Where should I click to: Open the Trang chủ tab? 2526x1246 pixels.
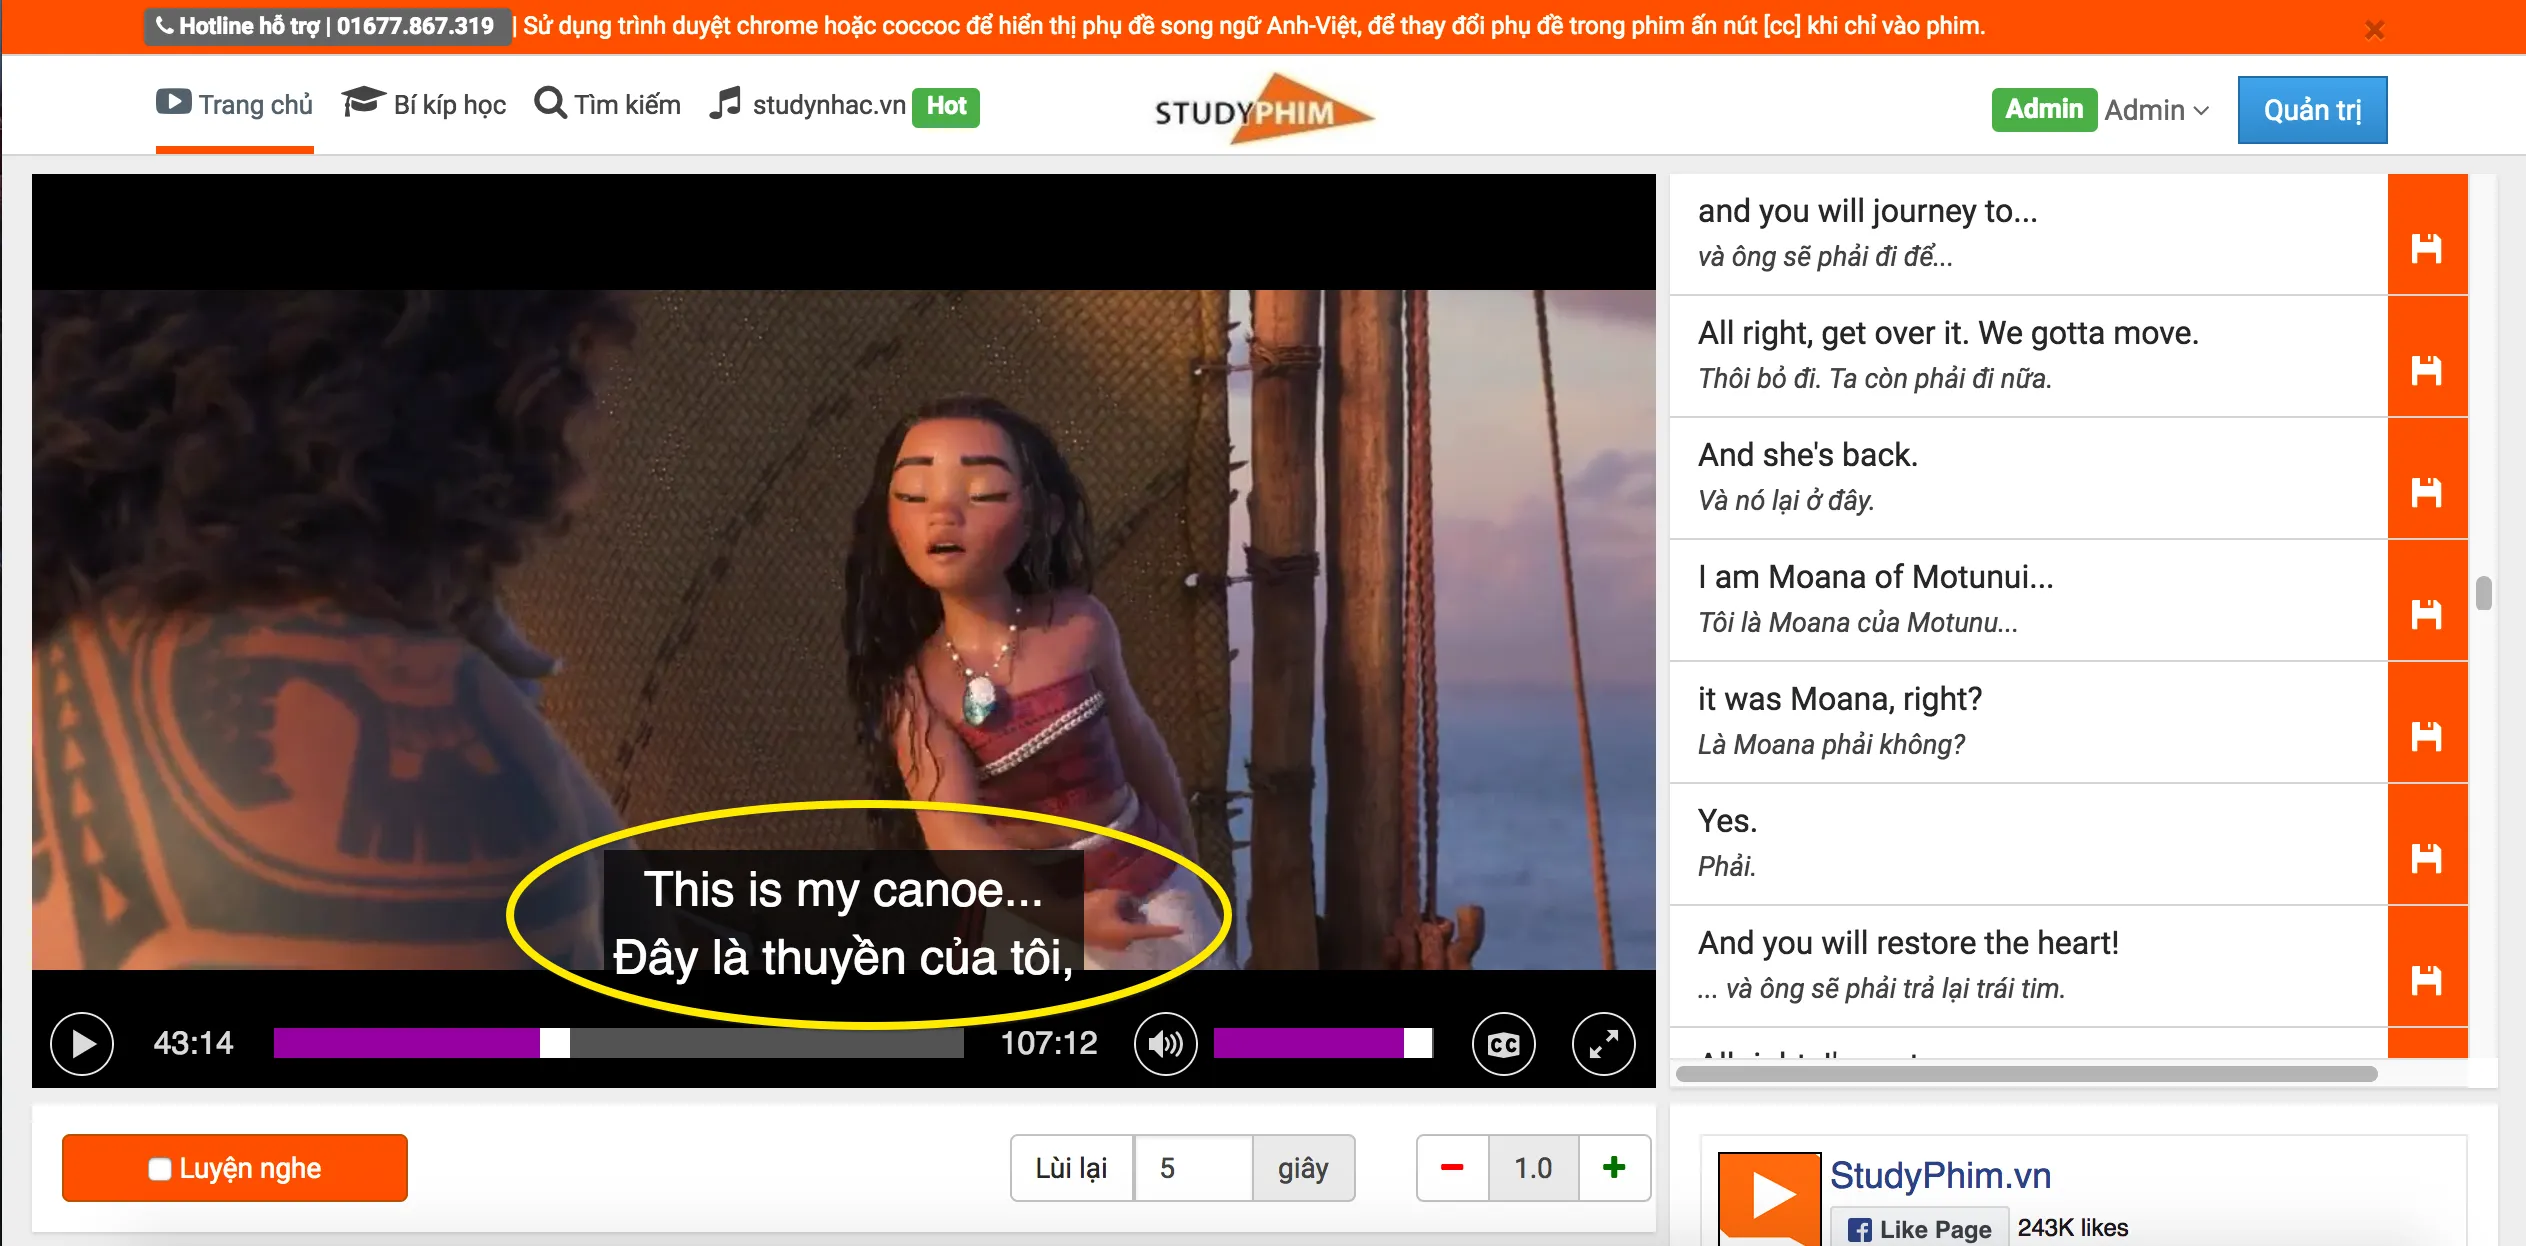[235, 105]
